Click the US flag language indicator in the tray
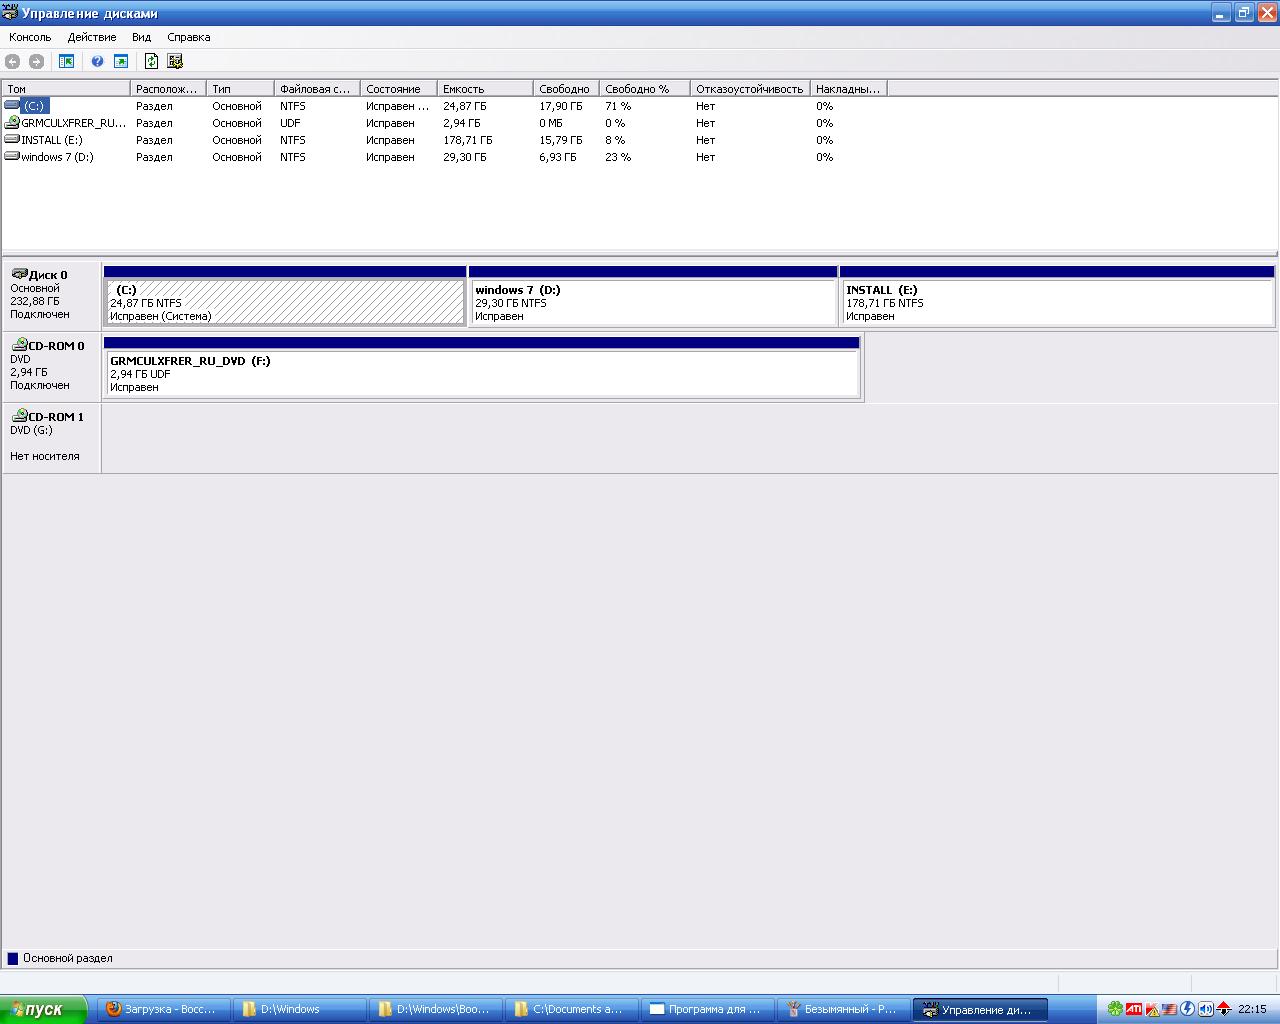The height and width of the screenshot is (1024, 1280). click(1169, 1009)
